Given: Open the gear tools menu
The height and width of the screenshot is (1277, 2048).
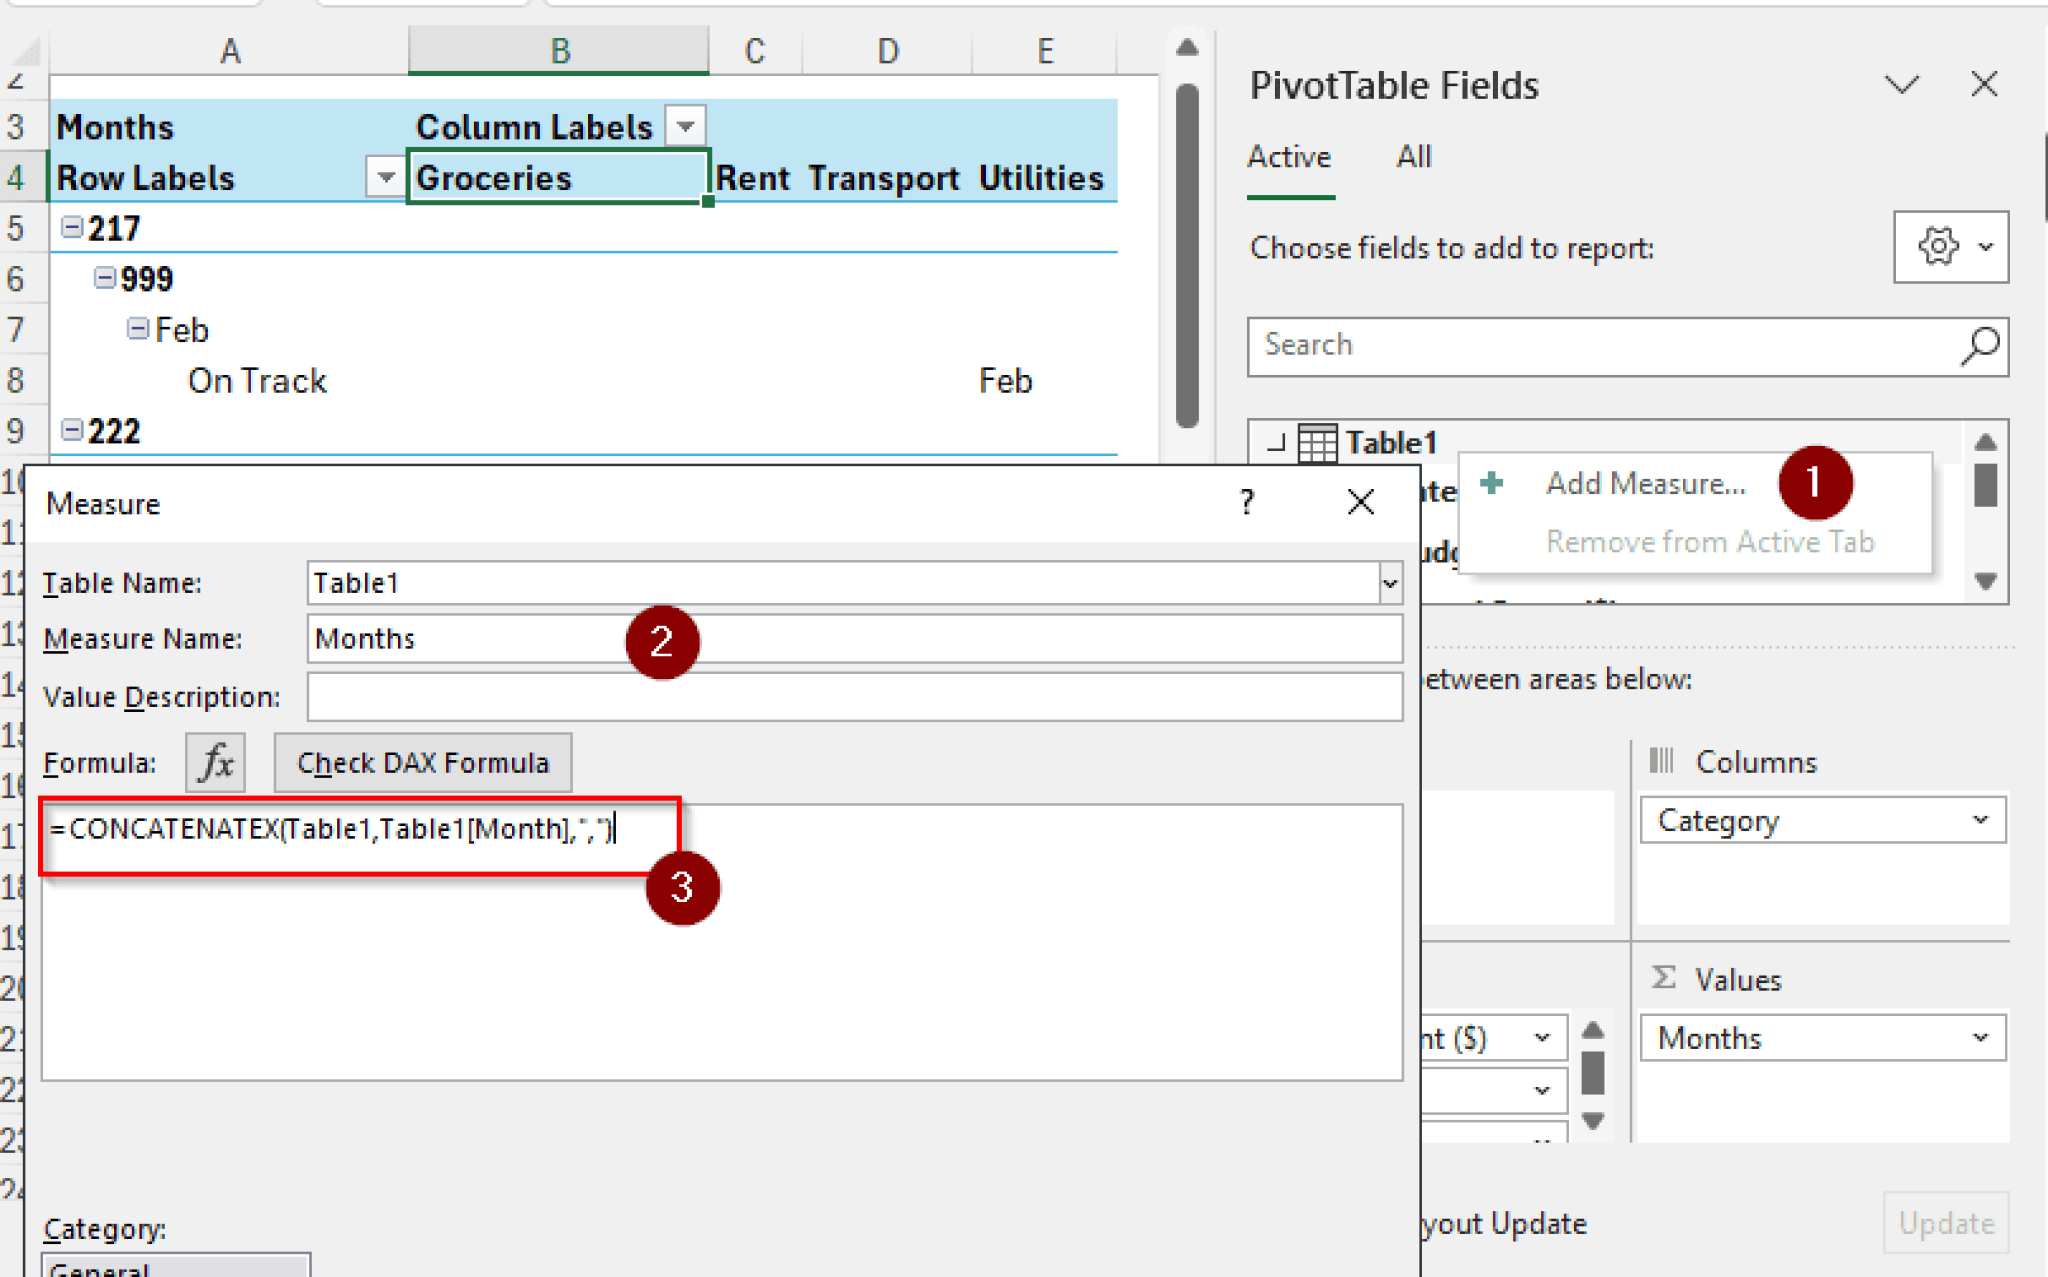Looking at the screenshot, I should (x=1950, y=246).
